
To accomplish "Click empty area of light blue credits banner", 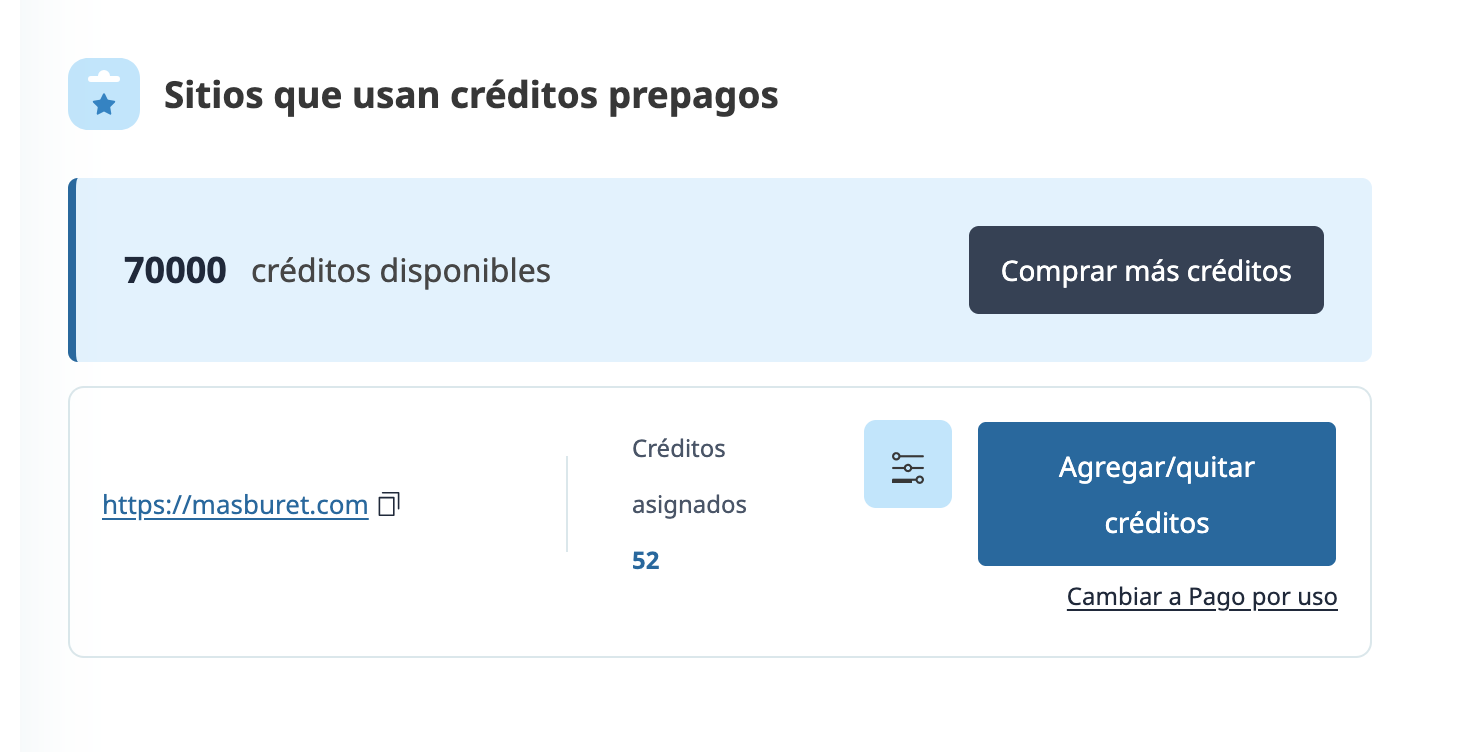I will tap(760, 271).
